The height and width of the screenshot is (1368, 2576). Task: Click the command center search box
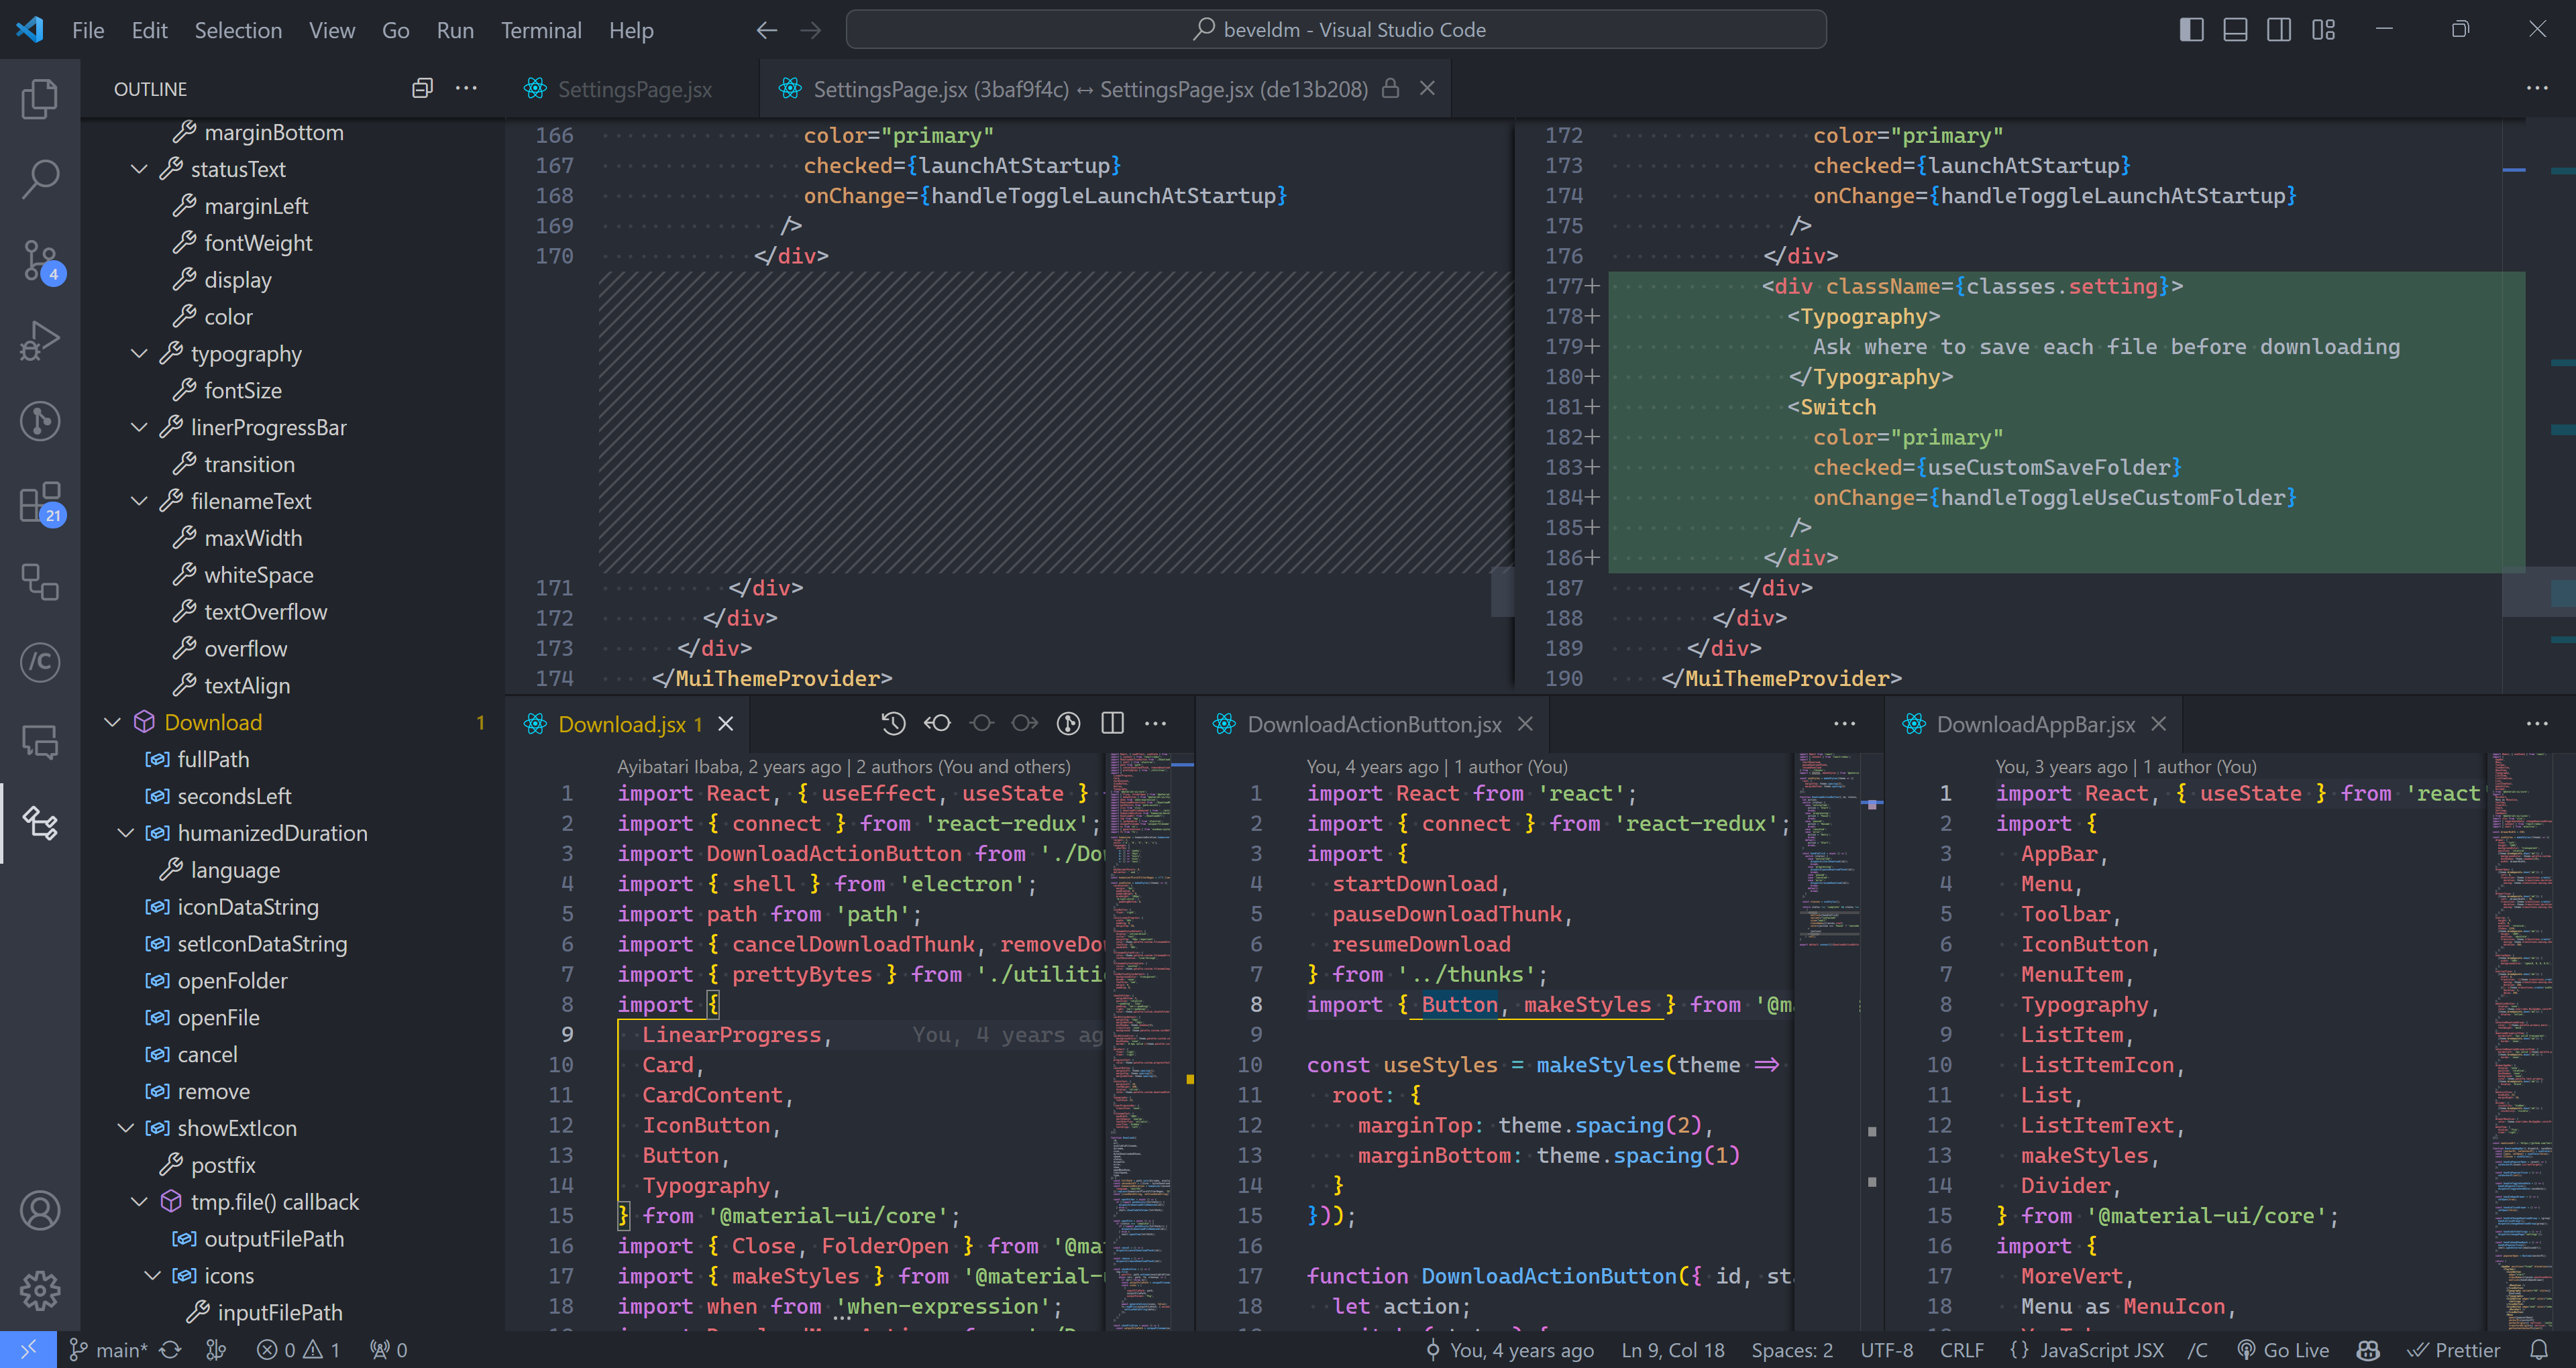point(1336,30)
